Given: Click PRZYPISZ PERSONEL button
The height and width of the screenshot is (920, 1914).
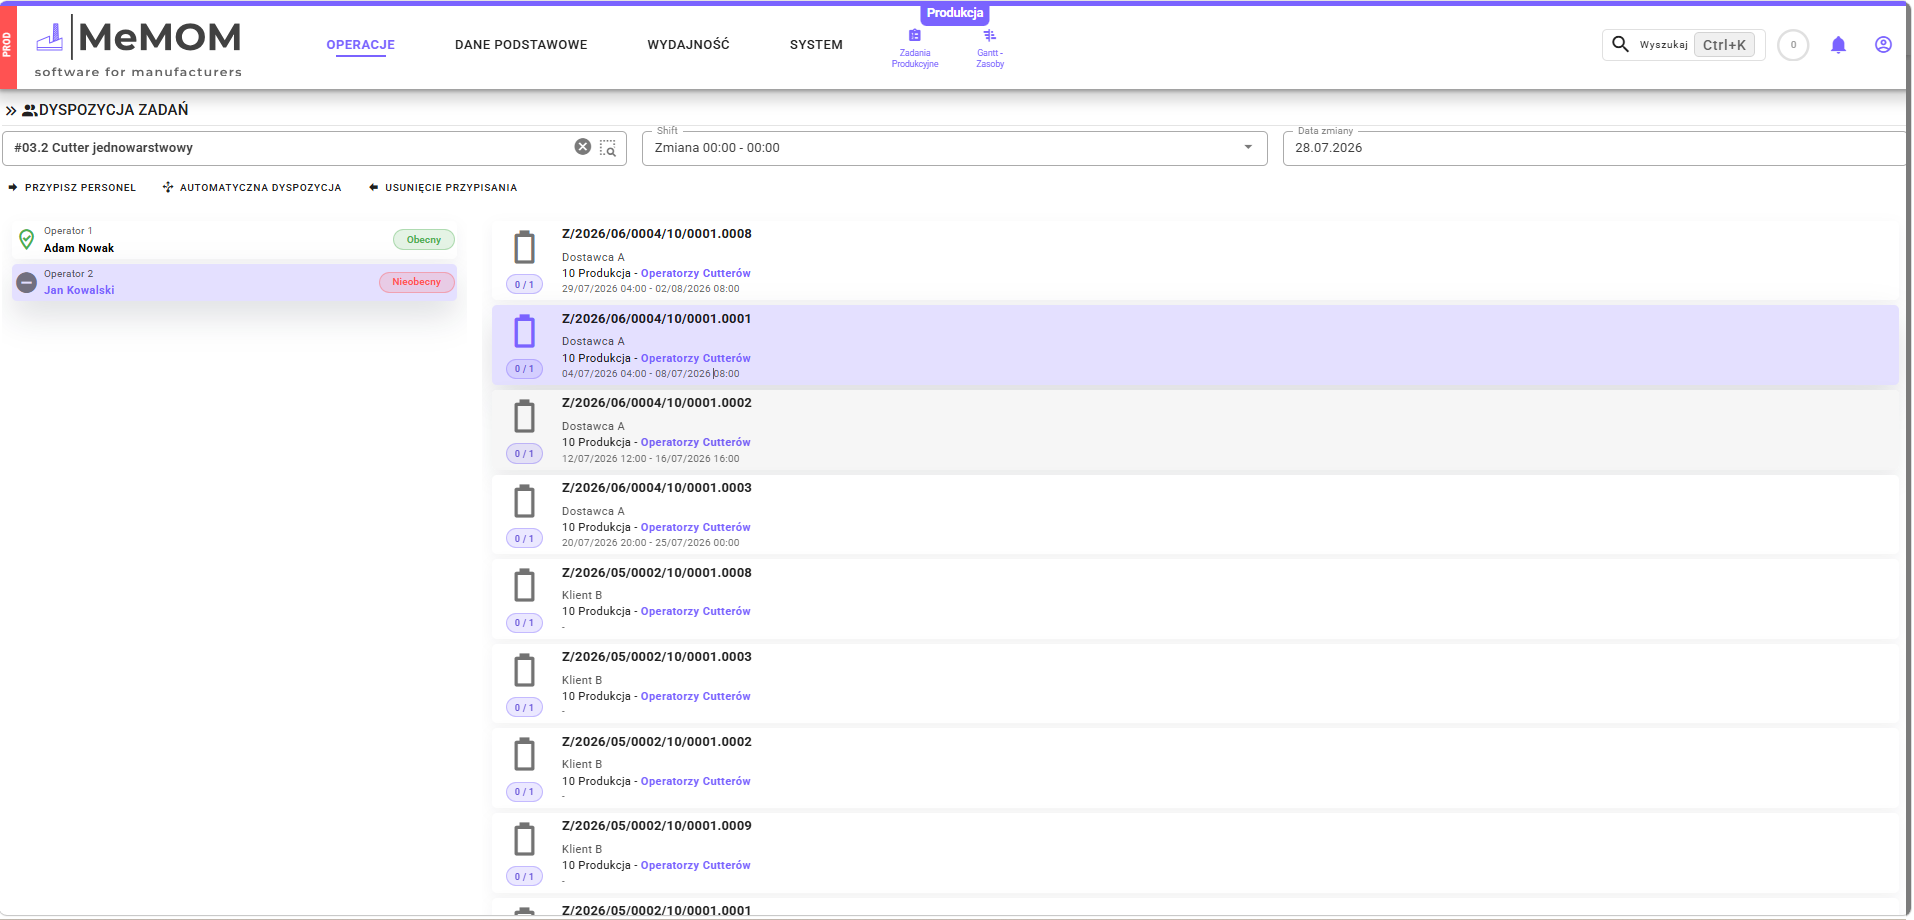Looking at the screenshot, I should click(72, 188).
